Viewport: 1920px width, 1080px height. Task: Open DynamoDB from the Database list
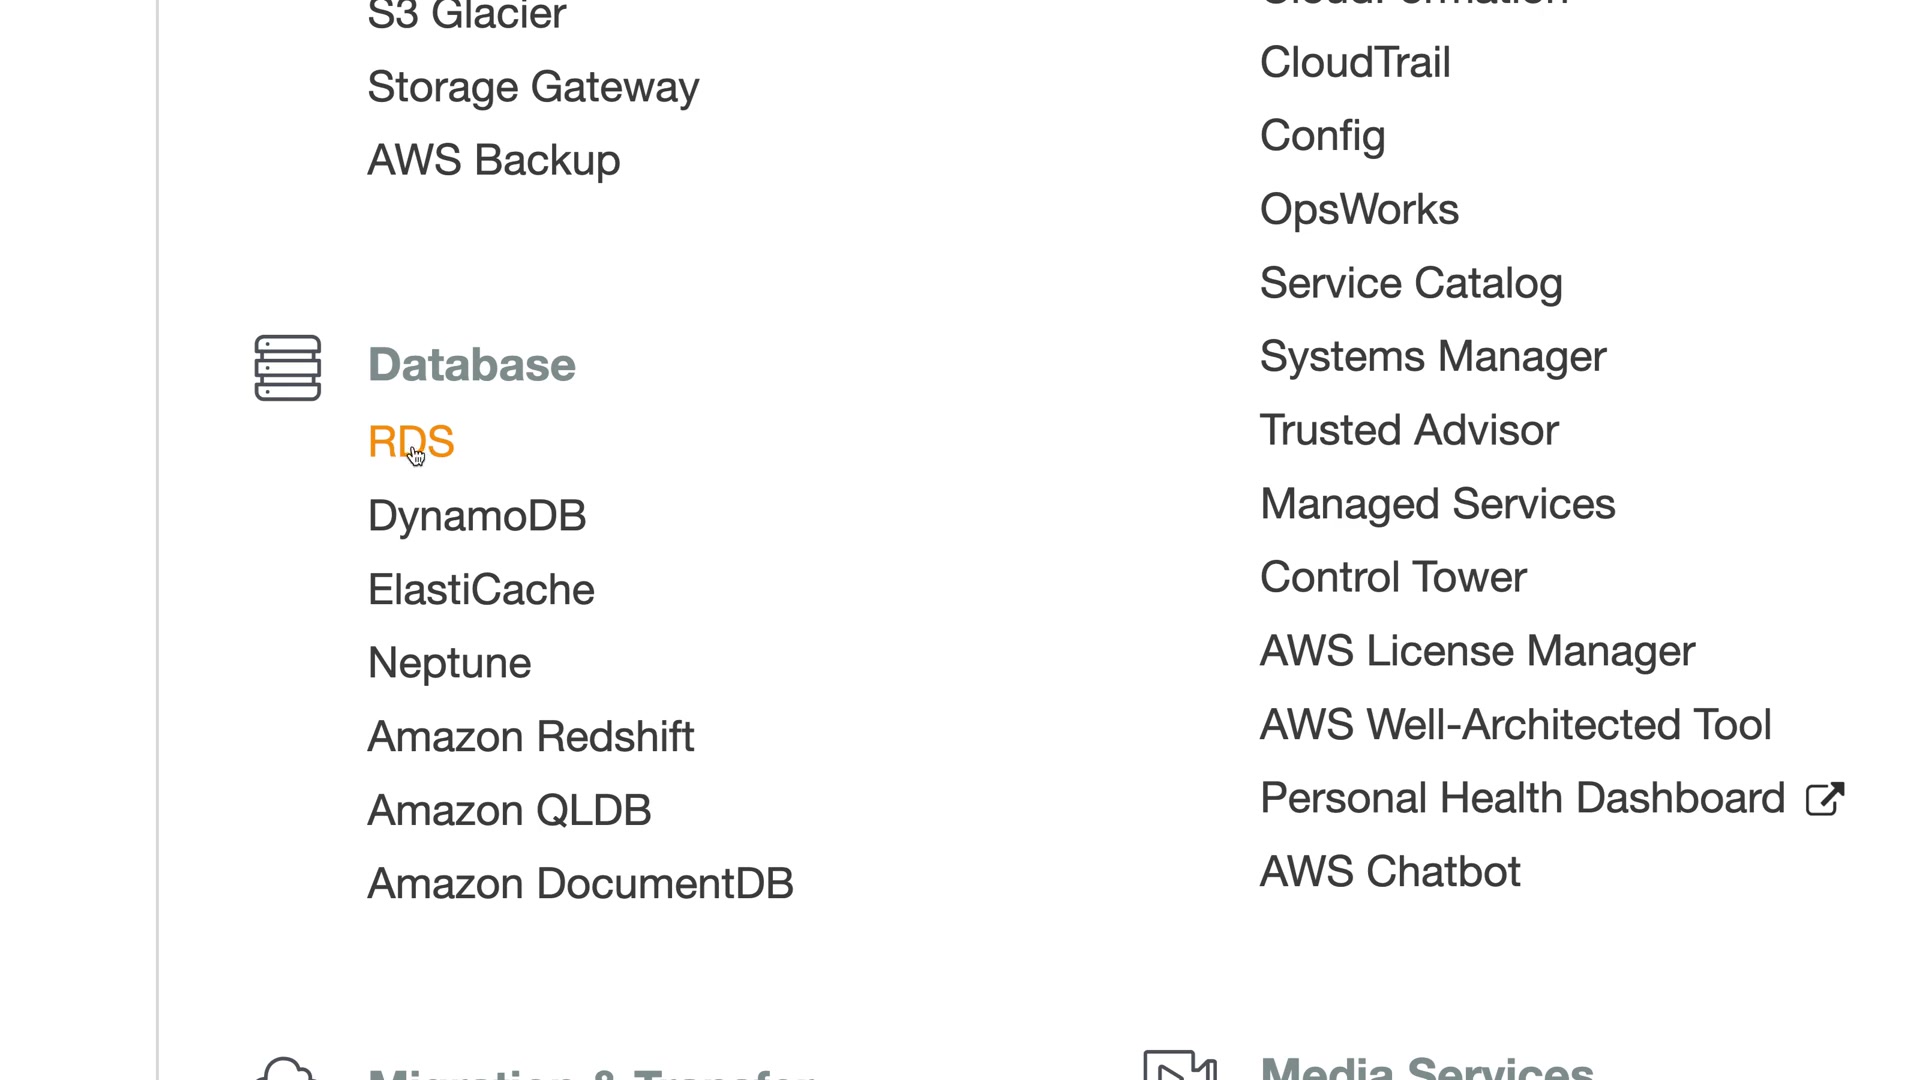[476, 516]
